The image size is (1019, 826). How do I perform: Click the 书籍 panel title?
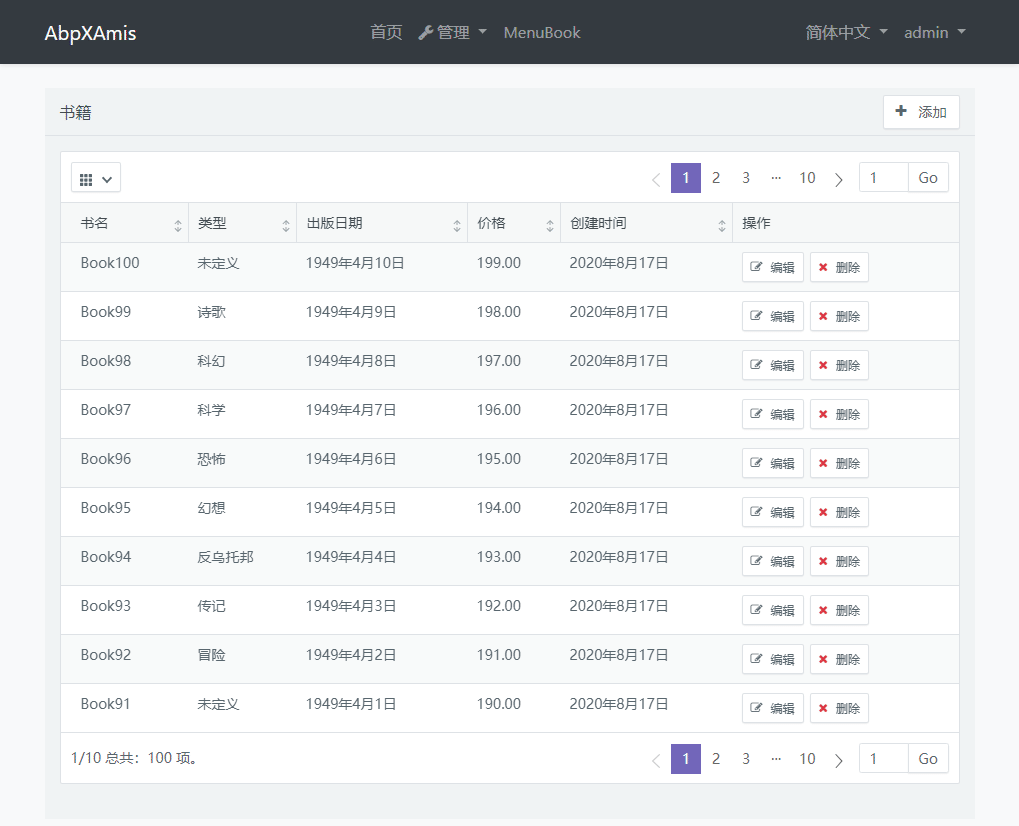point(75,112)
